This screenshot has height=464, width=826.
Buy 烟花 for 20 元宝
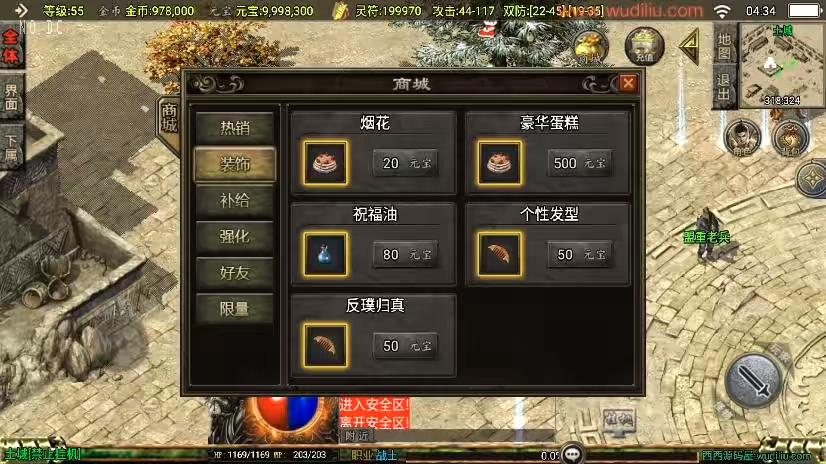[x=405, y=163]
